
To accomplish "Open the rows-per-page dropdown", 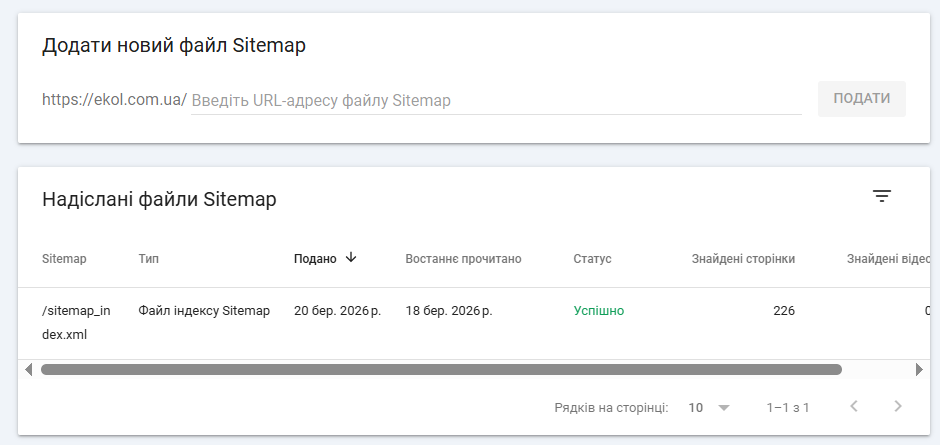I will click(x=710, y=408).
